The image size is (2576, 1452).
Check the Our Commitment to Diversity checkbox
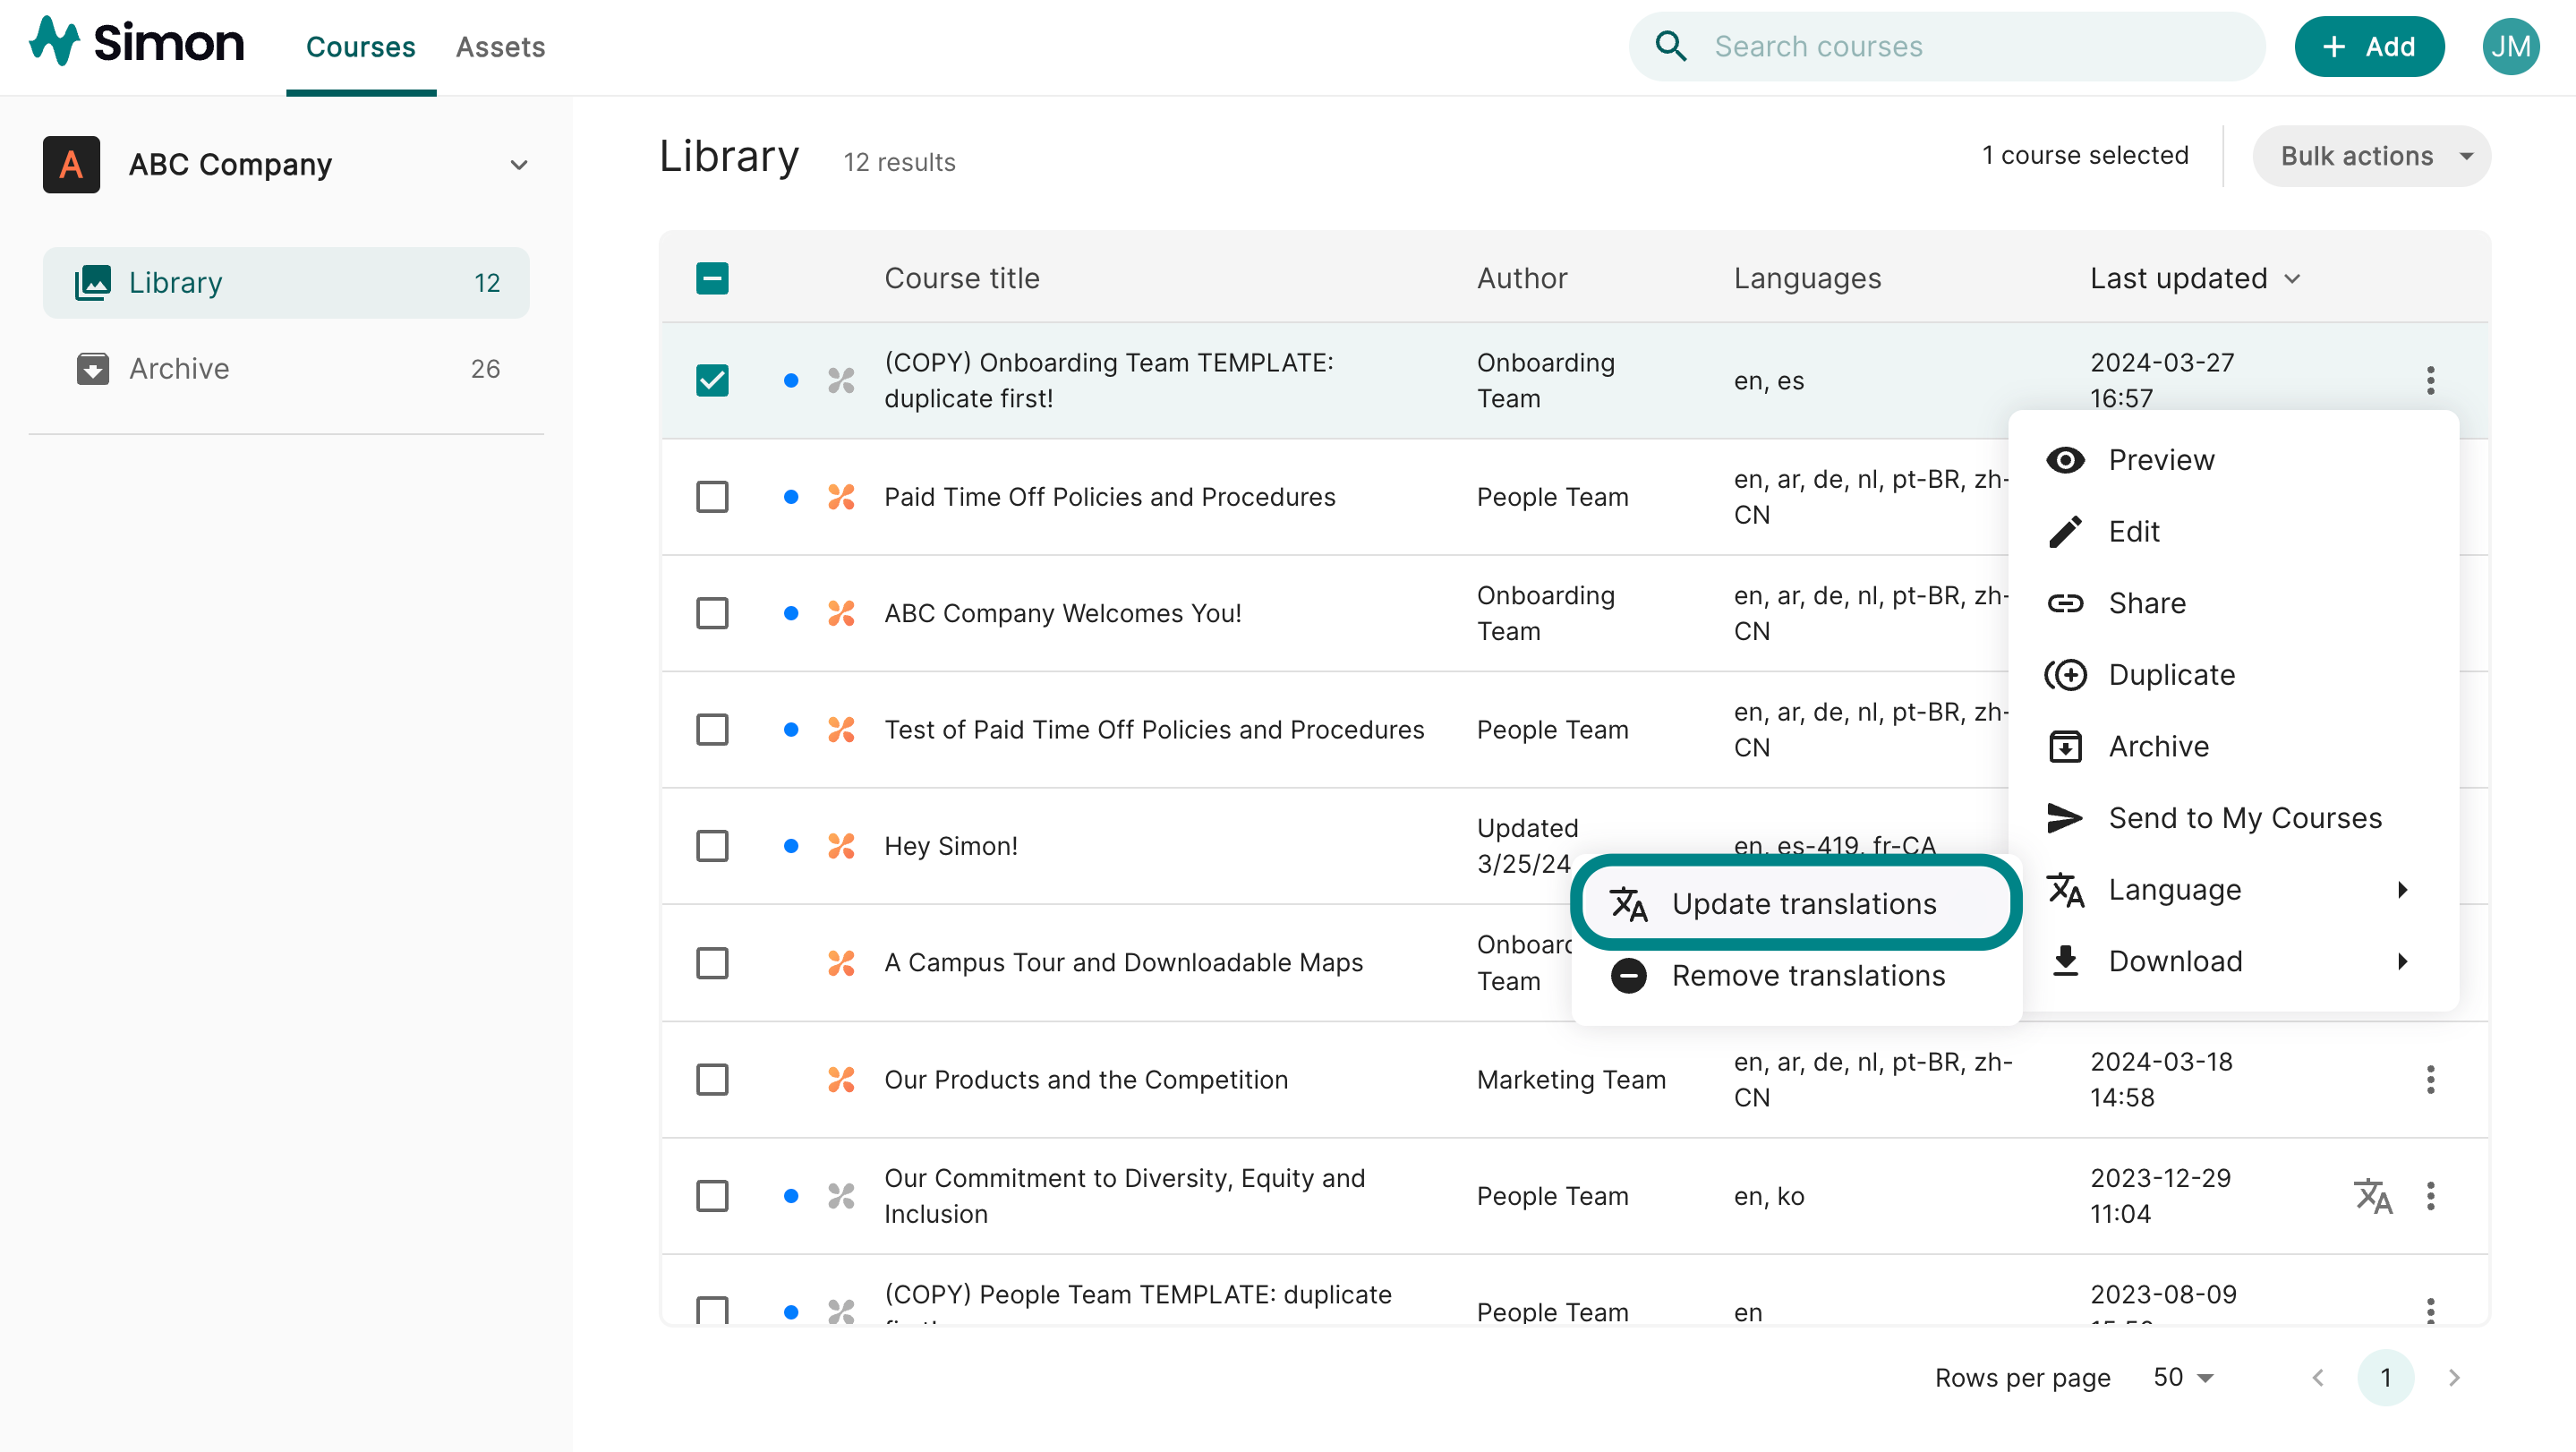[712, 1196]
